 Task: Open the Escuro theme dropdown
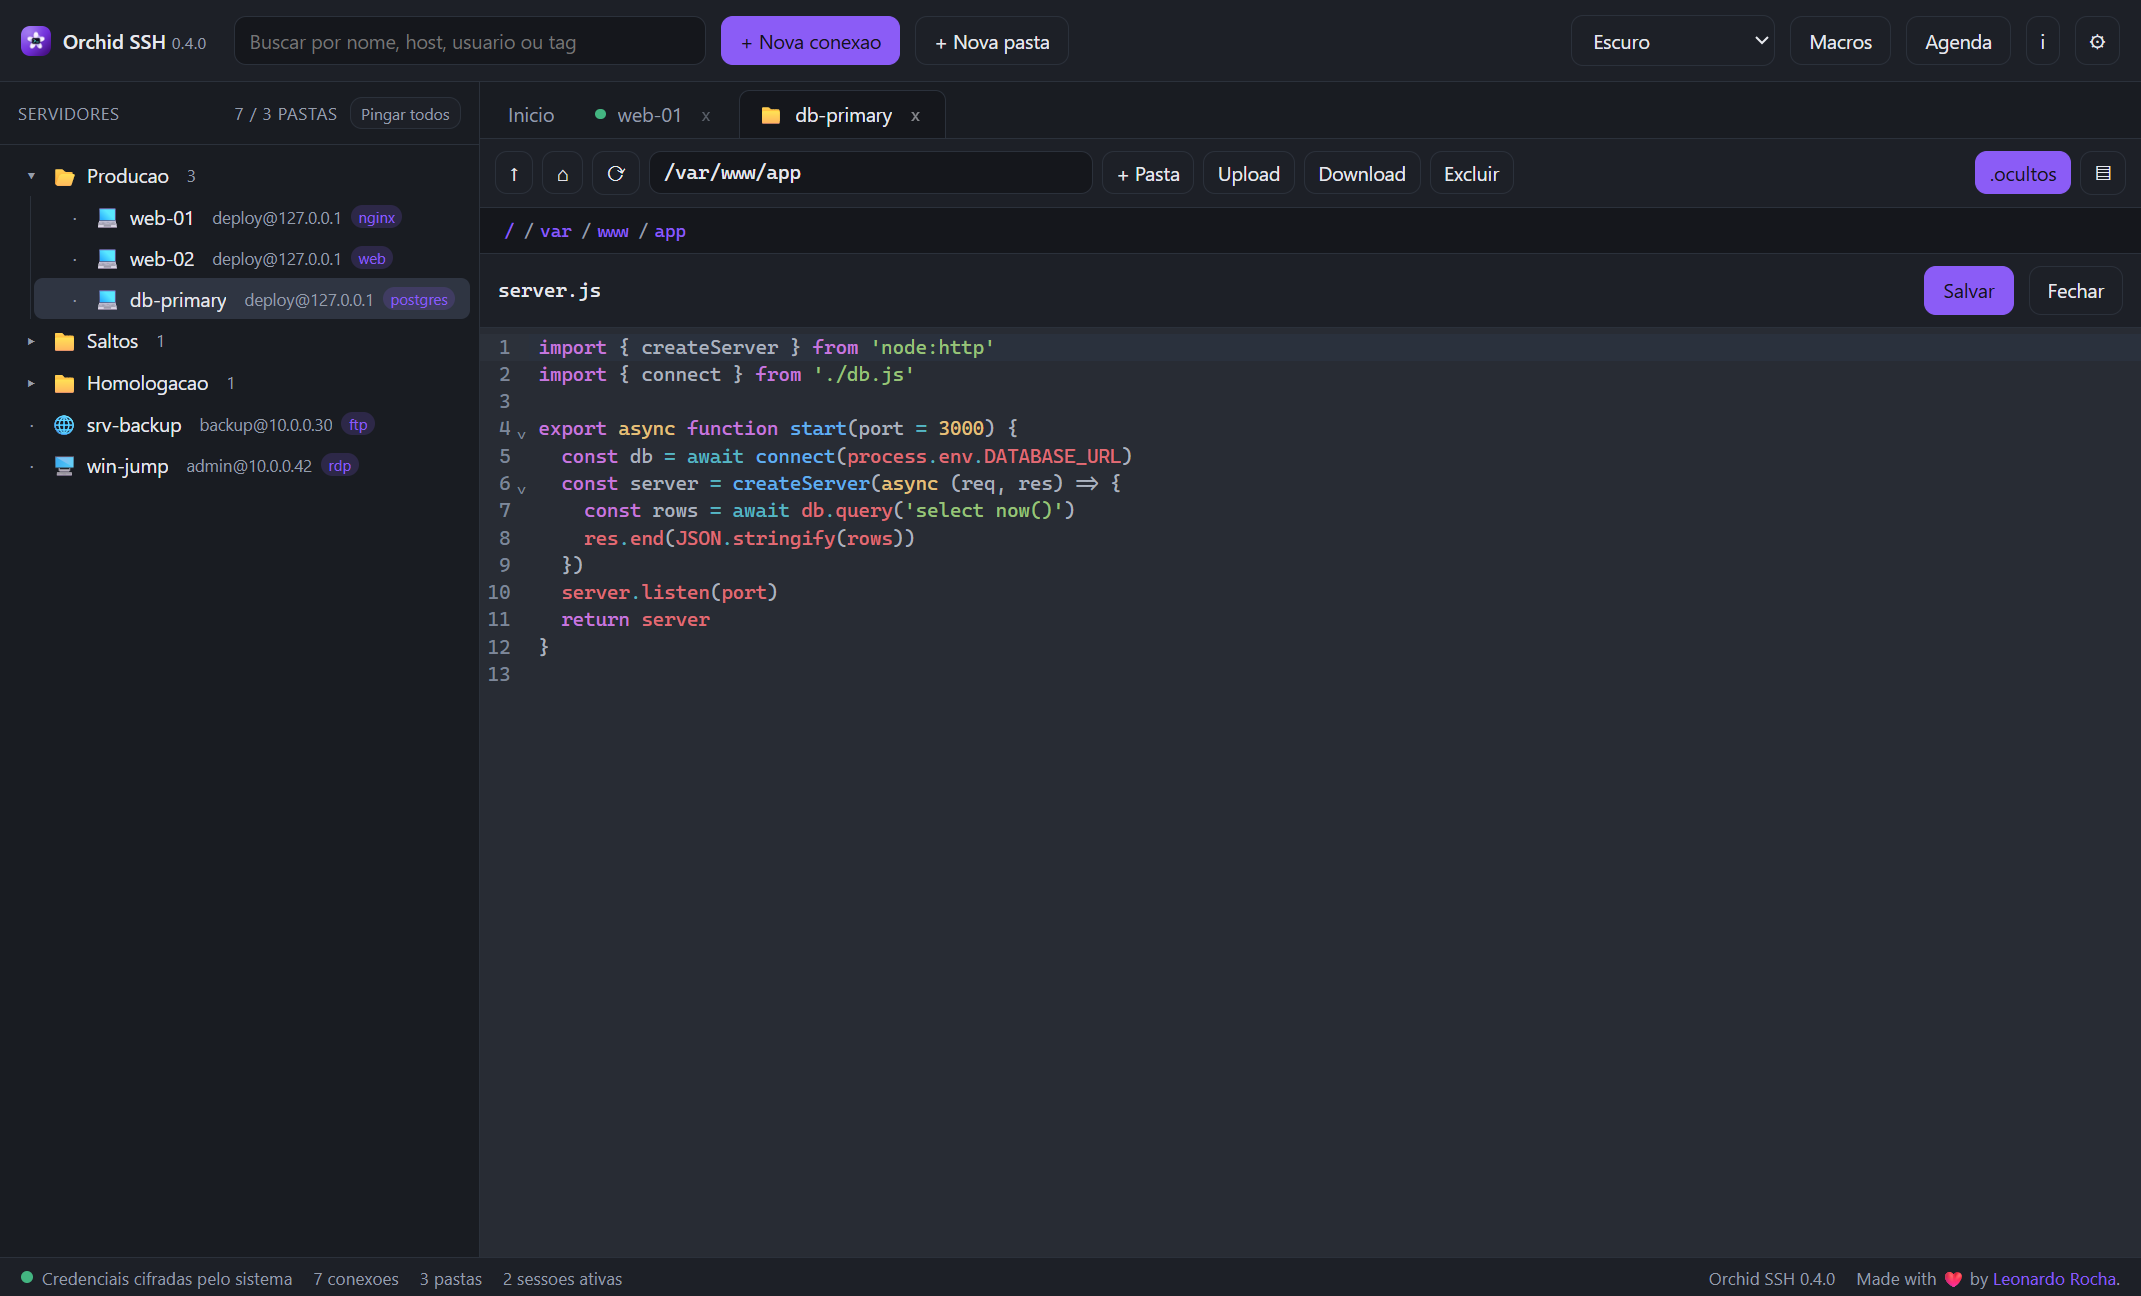1673,41
